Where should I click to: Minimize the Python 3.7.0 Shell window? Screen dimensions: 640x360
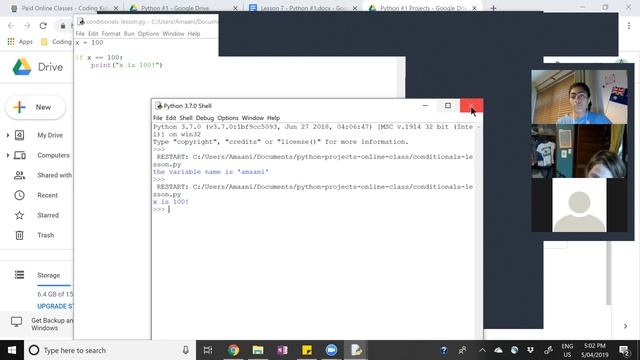coord(425,106)
